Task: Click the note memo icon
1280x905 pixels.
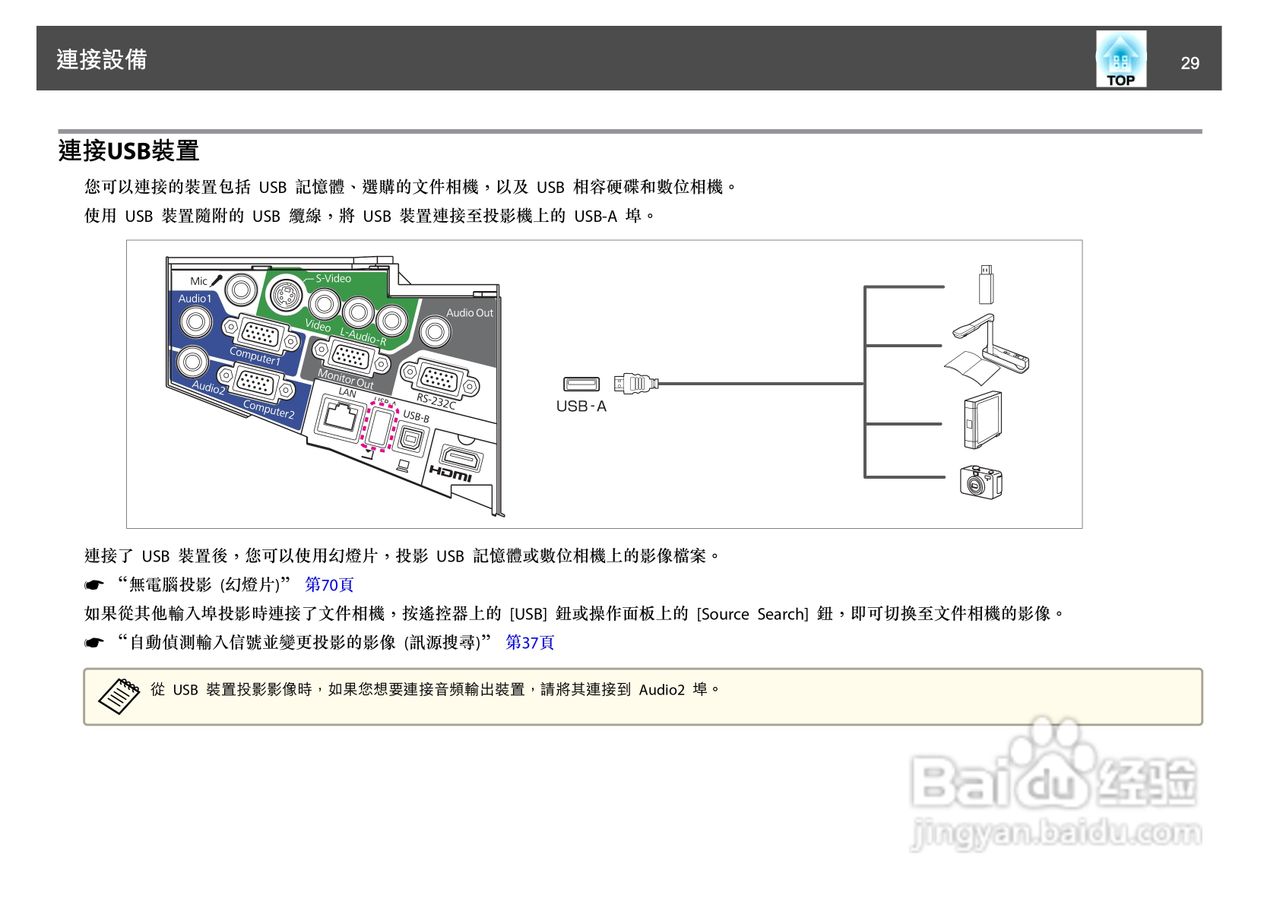Action: point(119,695)
